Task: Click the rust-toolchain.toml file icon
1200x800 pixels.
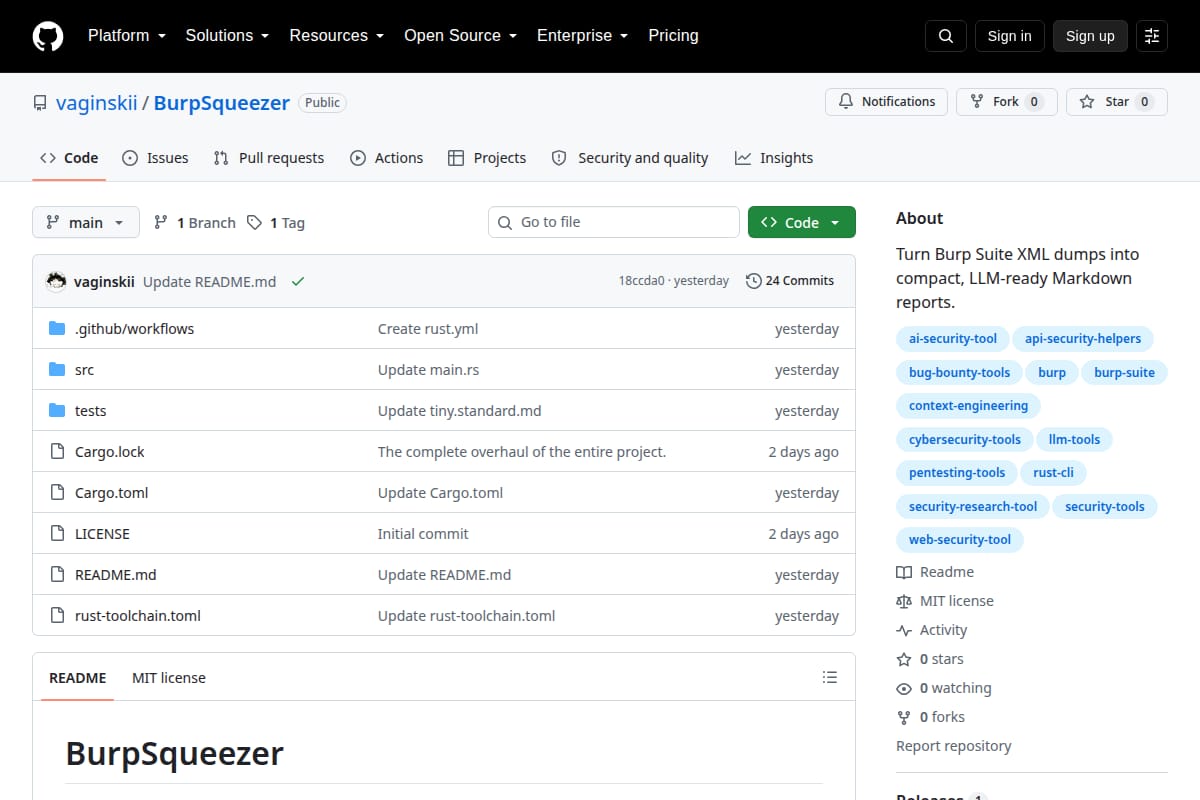Action: (x=57, y=616)
